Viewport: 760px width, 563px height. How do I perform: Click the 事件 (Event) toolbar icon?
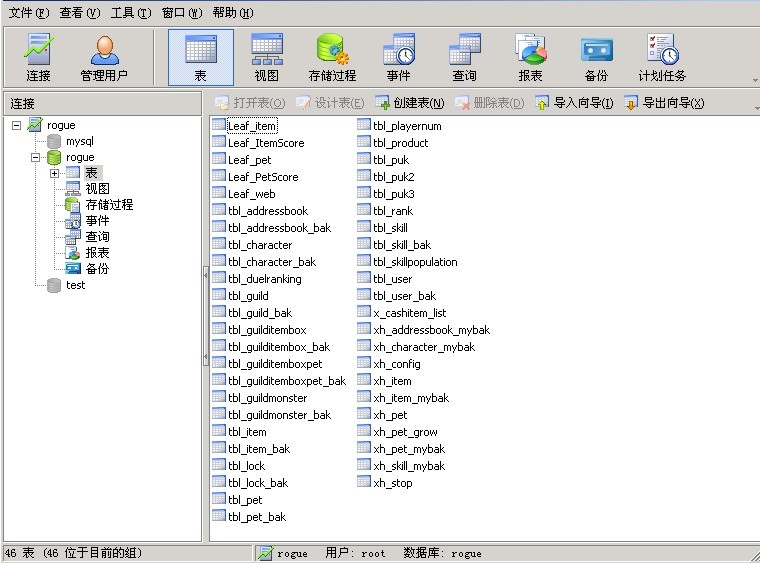398,58
